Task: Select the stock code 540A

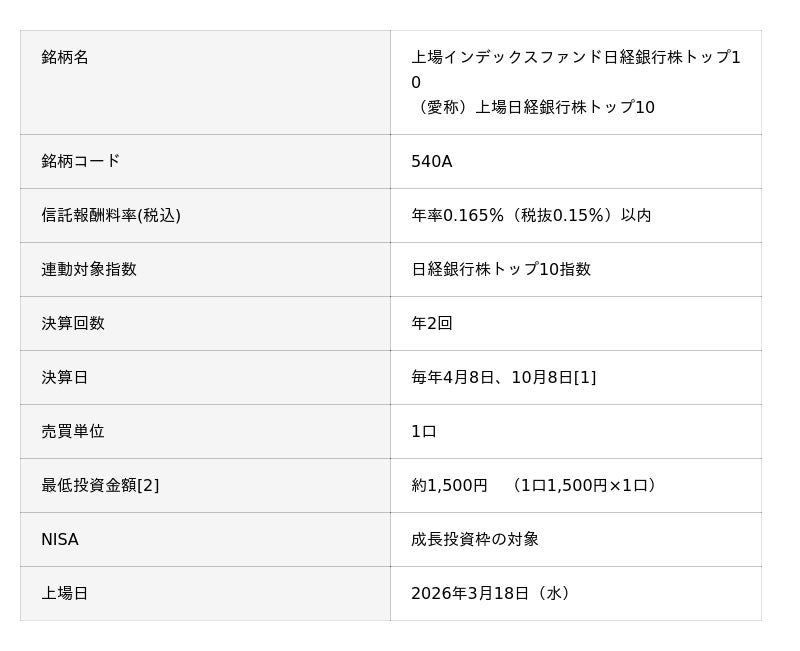Action: coord(431,161)
